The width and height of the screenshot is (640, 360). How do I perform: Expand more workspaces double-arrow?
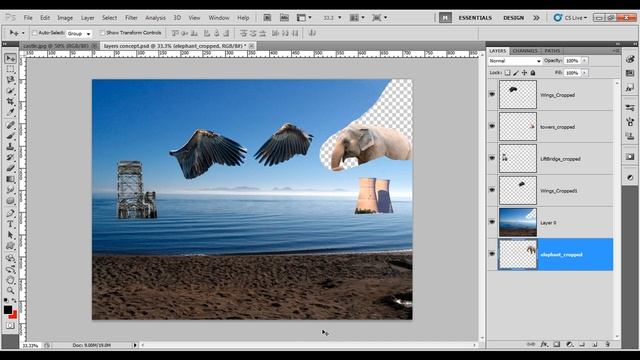[536, 18]
